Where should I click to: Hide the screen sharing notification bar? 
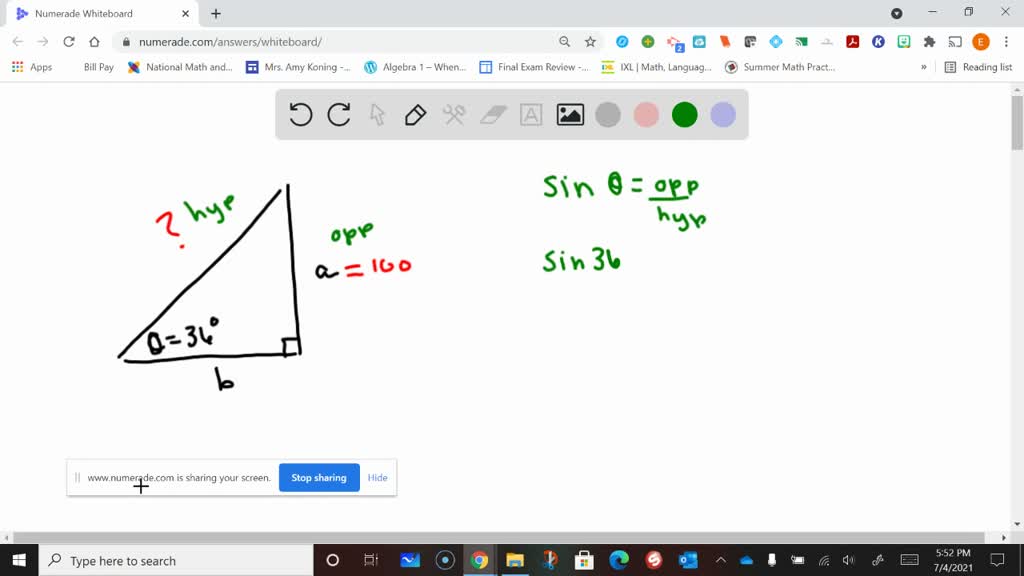[377, 478]
